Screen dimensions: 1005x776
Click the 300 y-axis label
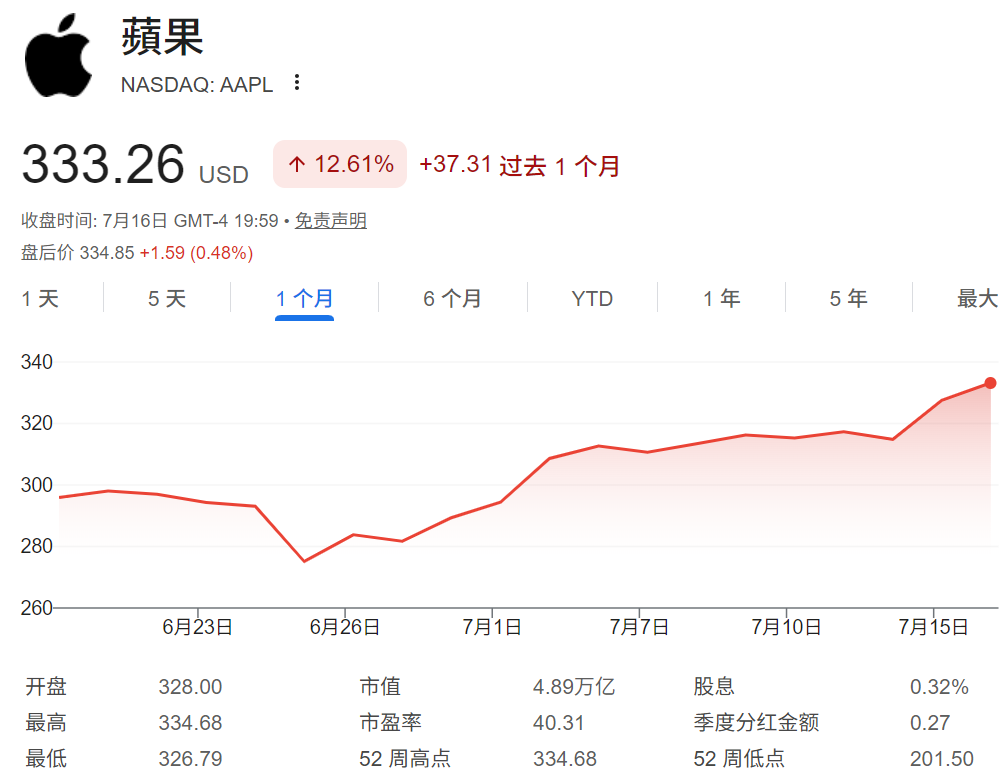click(37, 485)
